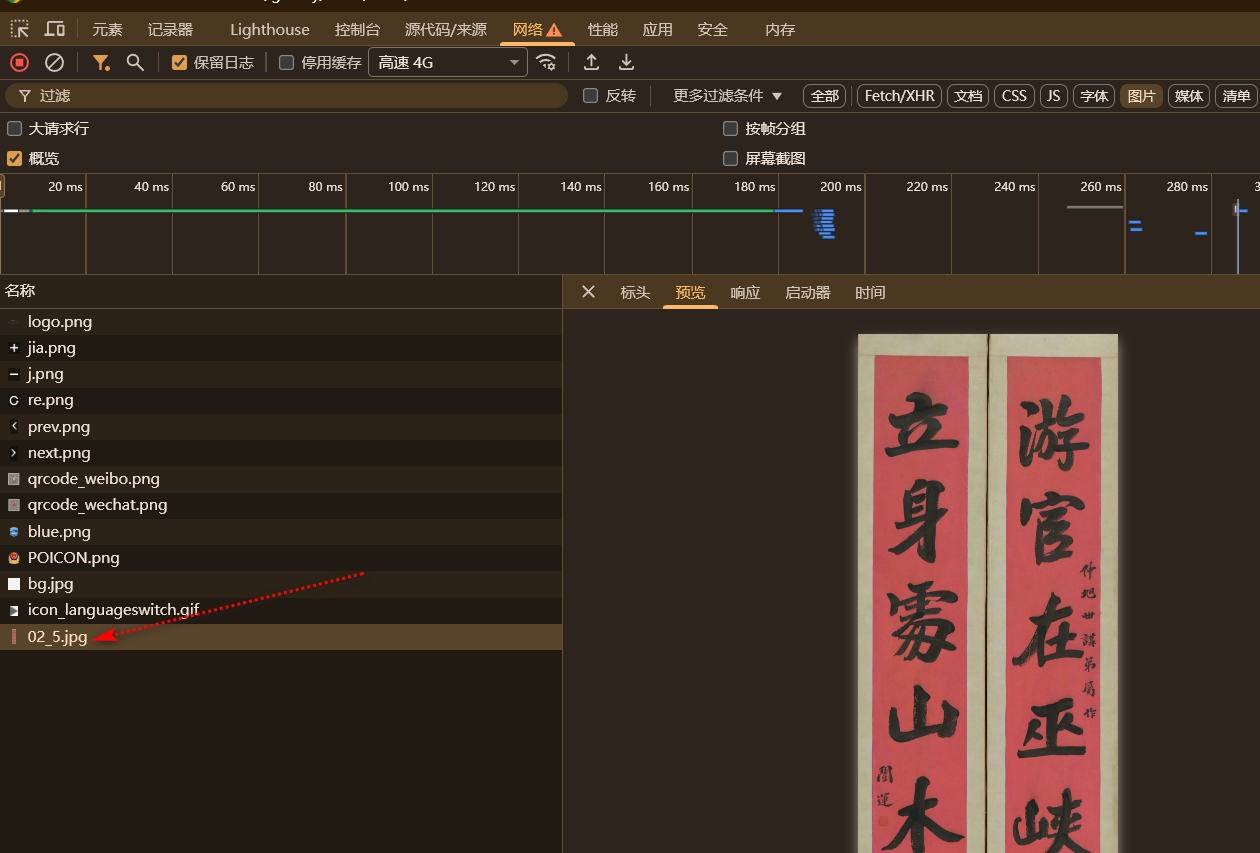Enable the 屏幕截图 checkbox
The image size is (1260, 853).
[730, 158]
